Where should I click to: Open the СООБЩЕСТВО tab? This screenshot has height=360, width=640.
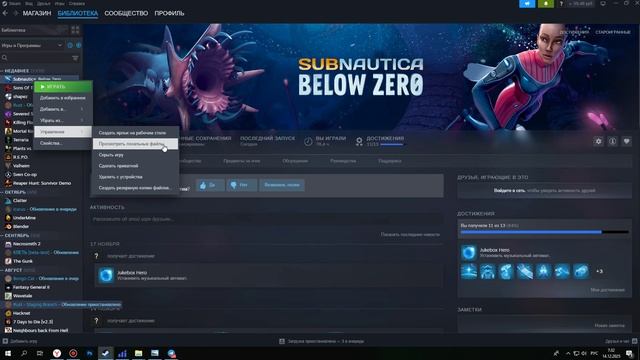(126, 13)
